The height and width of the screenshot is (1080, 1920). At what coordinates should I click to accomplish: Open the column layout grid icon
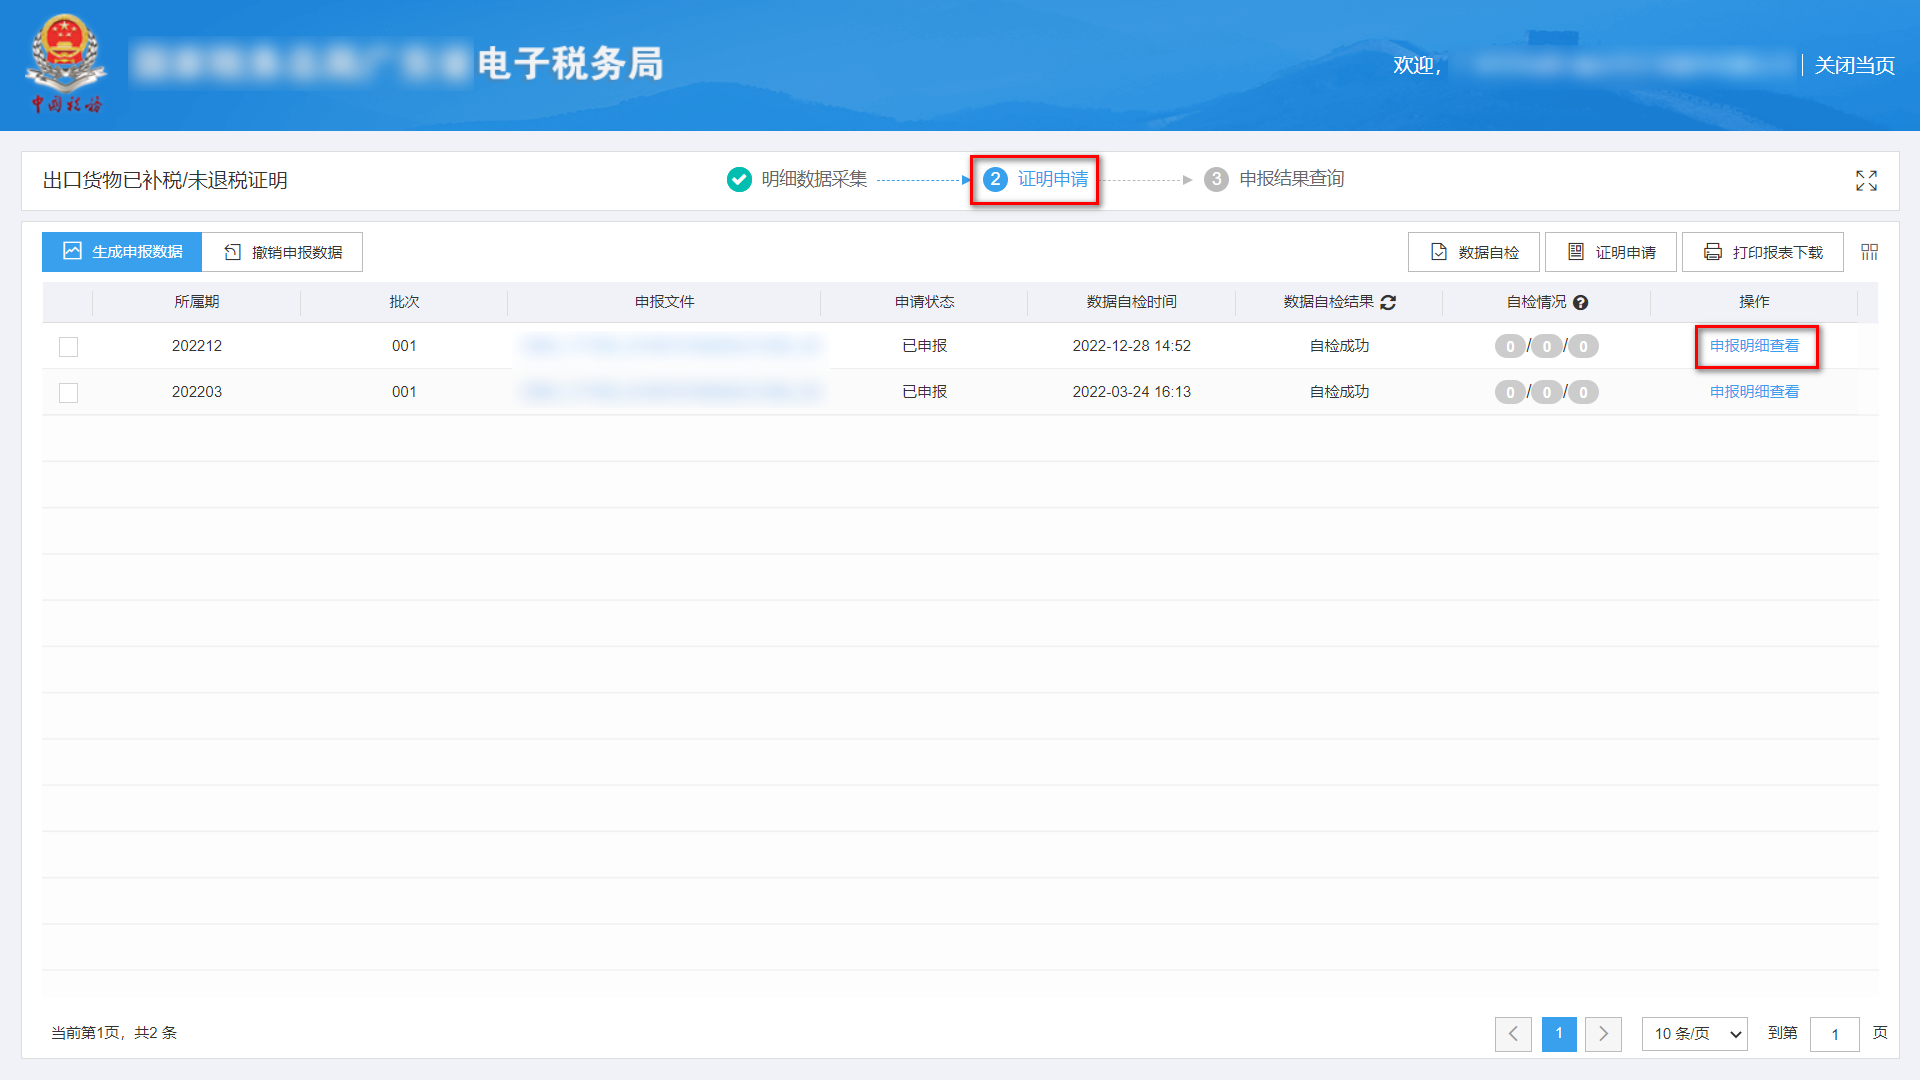click(x=1869, y=252)
